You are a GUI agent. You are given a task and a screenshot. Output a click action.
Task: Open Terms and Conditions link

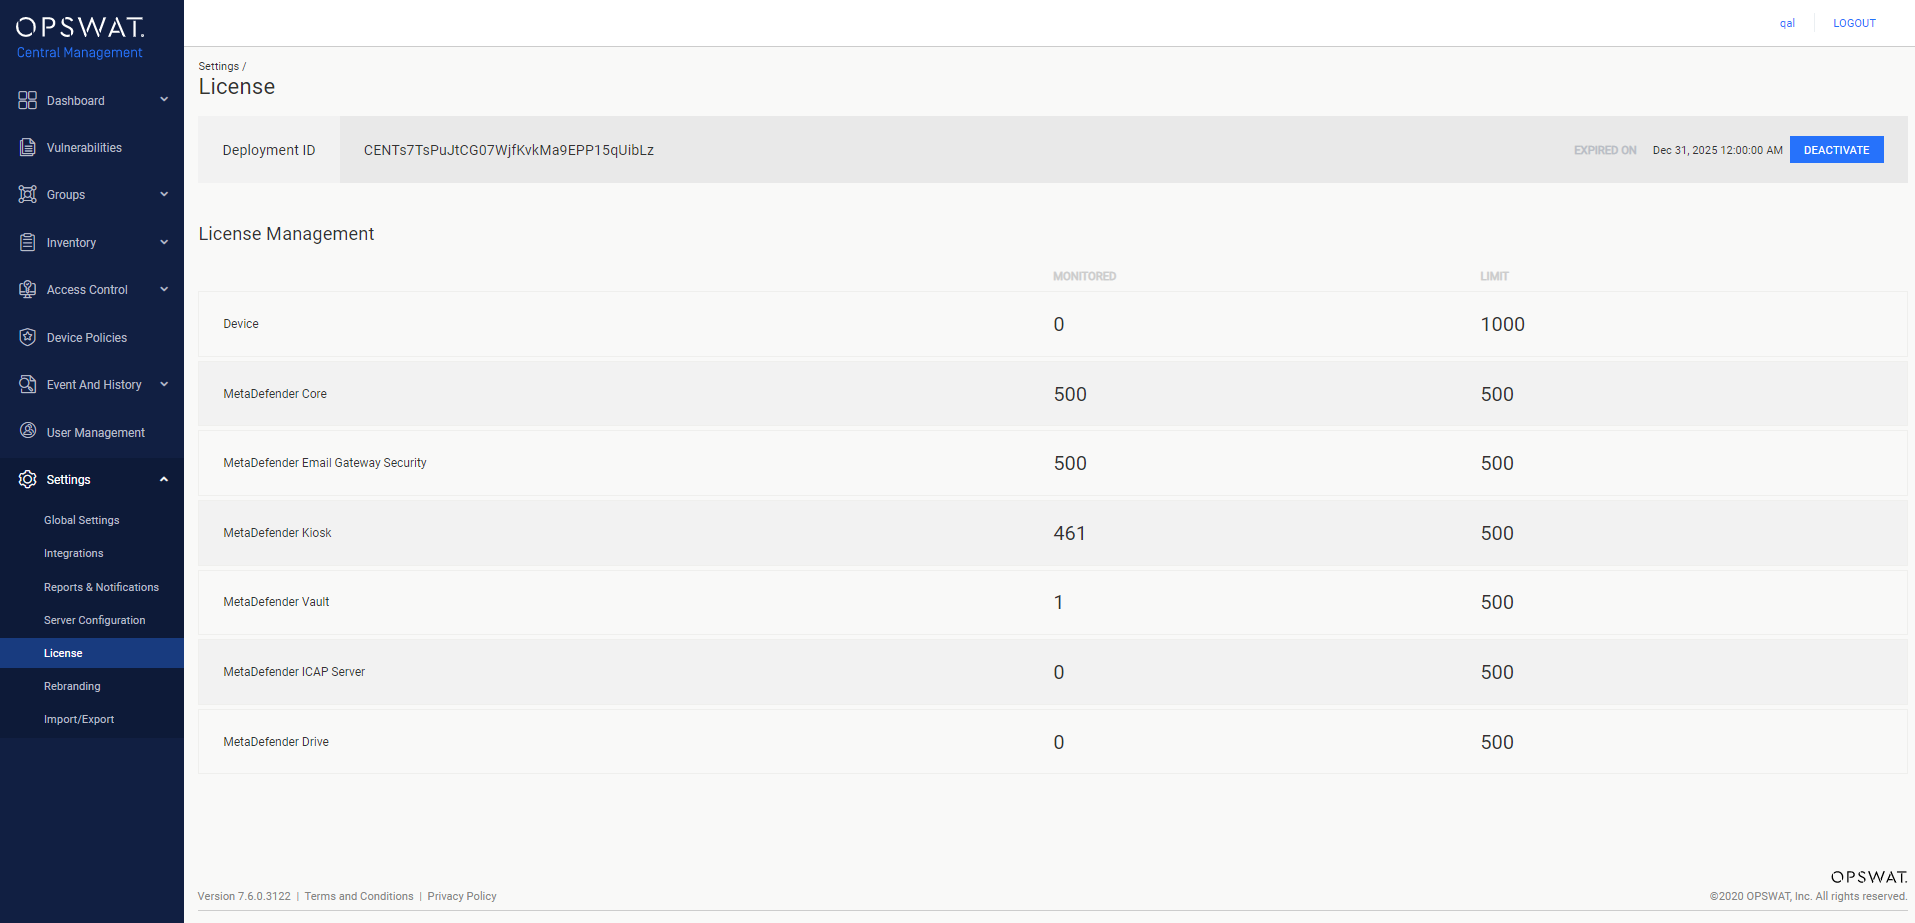359,896
